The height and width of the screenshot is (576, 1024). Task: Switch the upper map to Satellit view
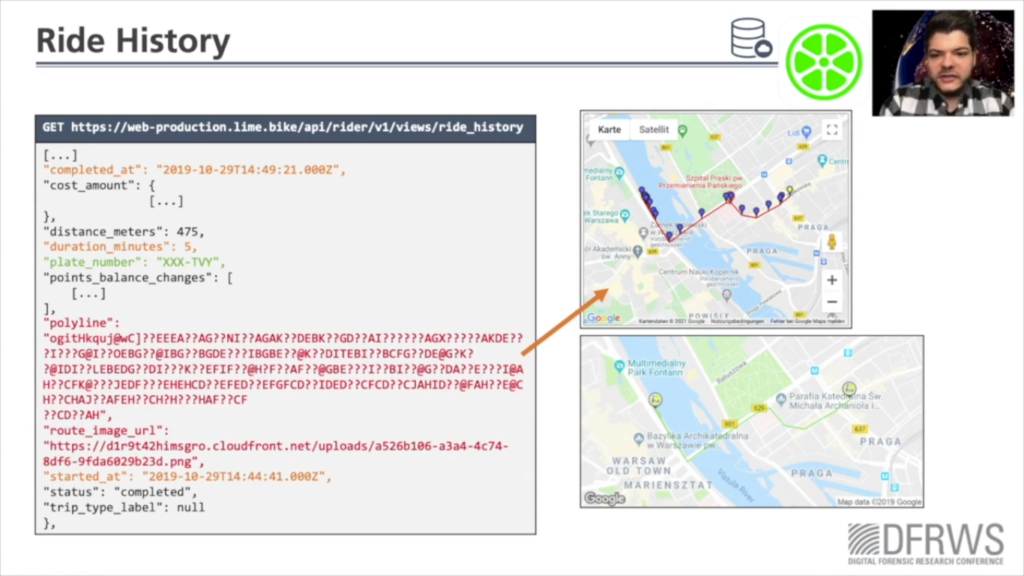(654, 129)
